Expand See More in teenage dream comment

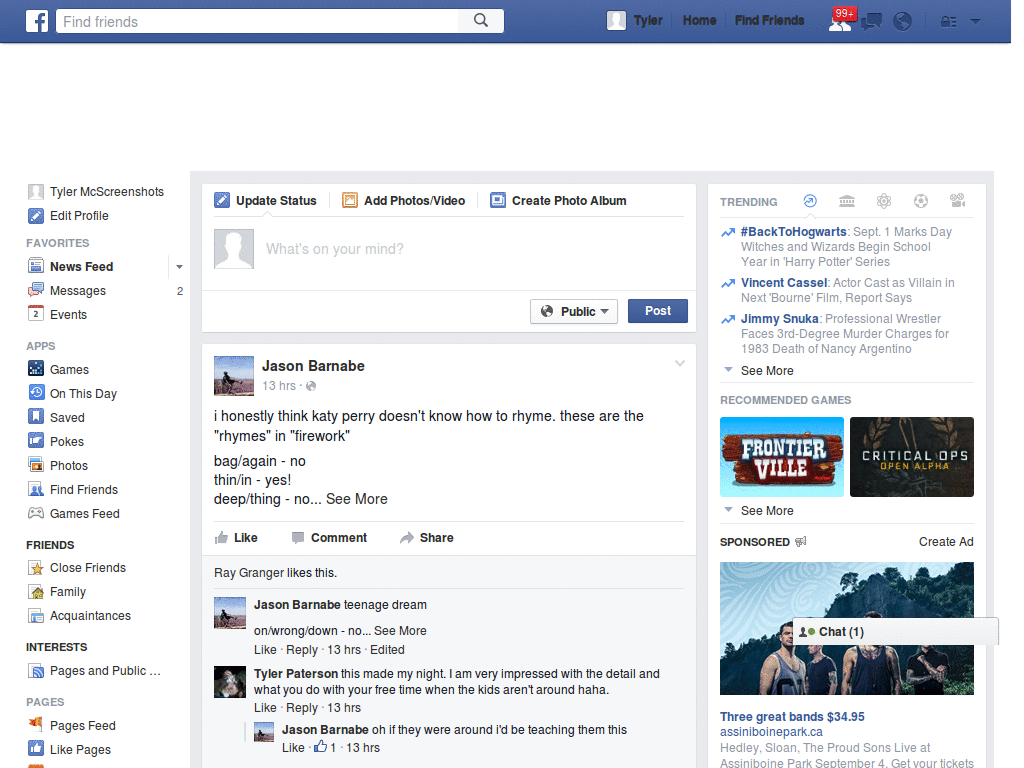[x=400, y=631]
